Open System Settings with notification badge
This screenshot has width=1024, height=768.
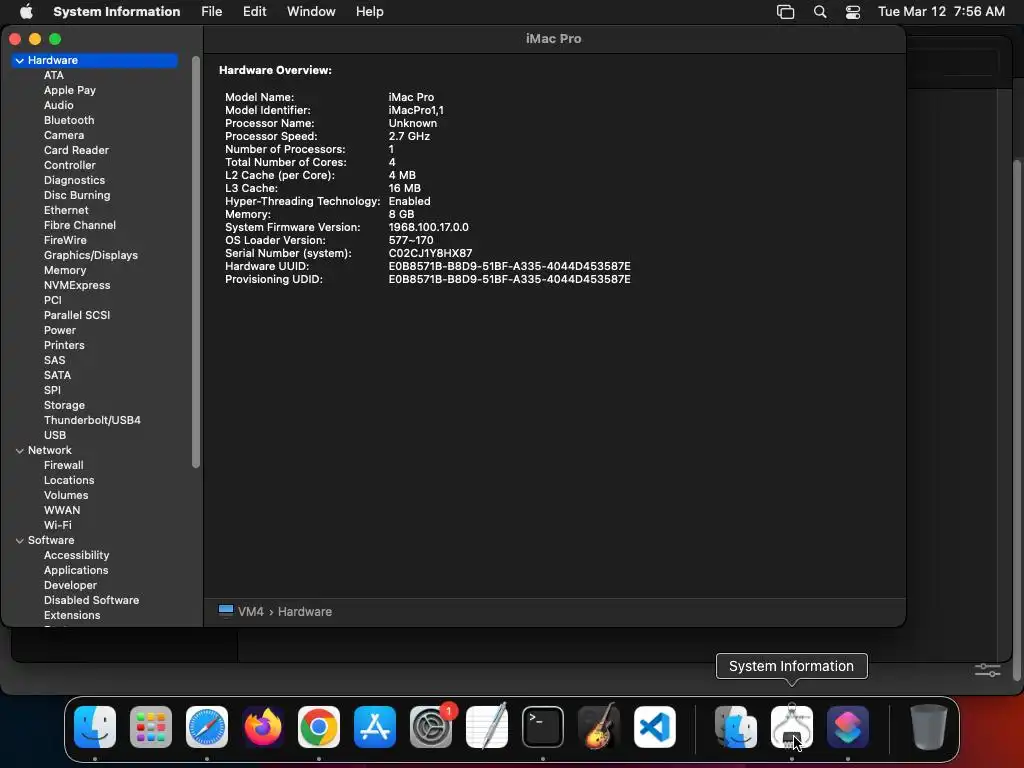(x=431, y=727)
